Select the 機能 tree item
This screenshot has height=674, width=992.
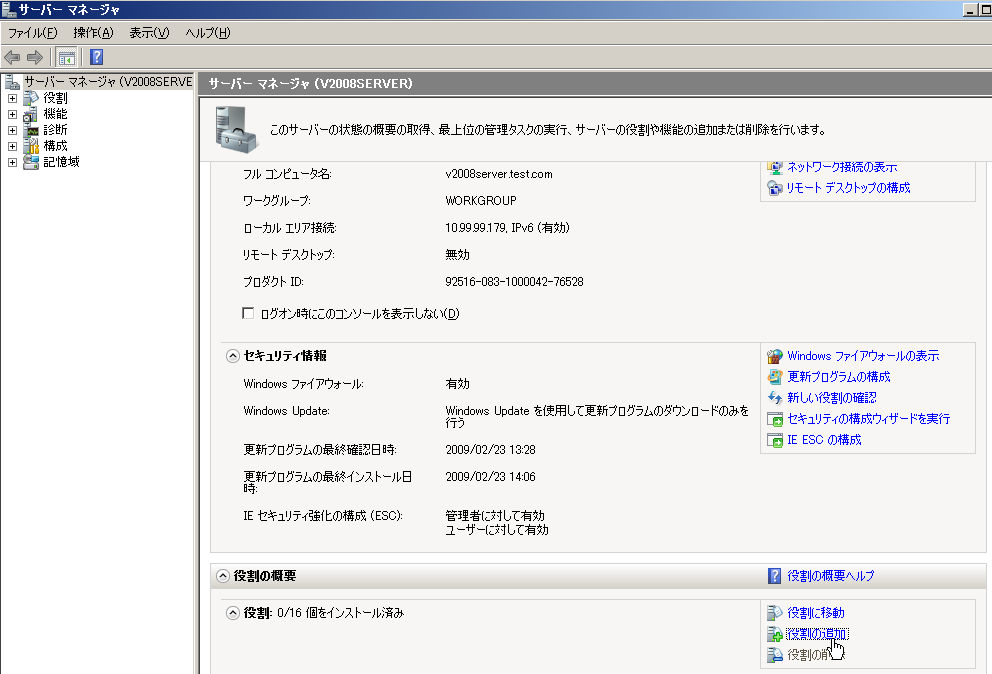[55, 114]
